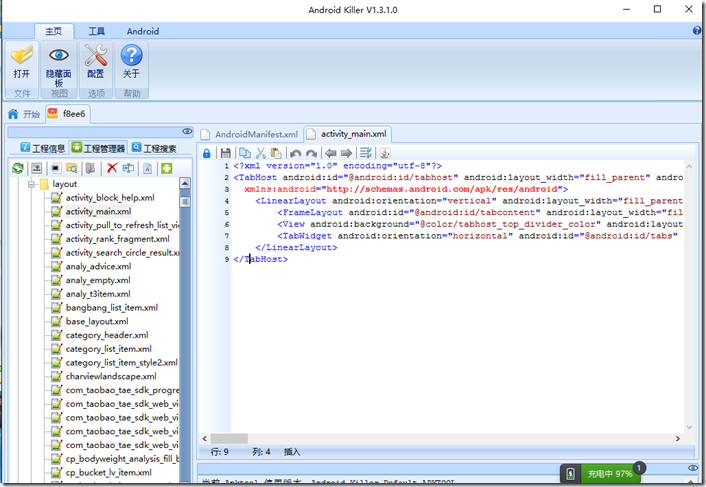Screen dimensions: 706x487
Task: Click the Save floppy disk icon
Action: pos(226,153)
